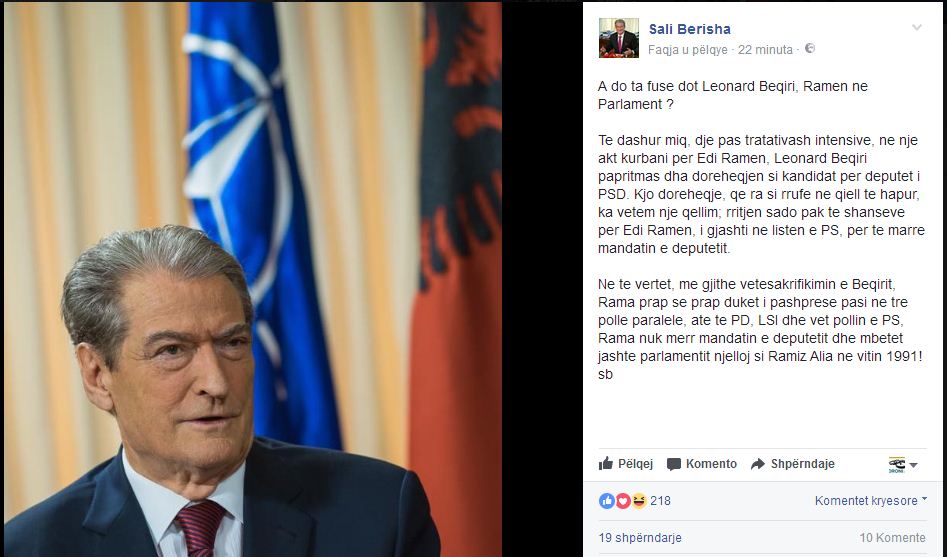Open the post options chevron menu
The image size is (947, 557).
916,27
